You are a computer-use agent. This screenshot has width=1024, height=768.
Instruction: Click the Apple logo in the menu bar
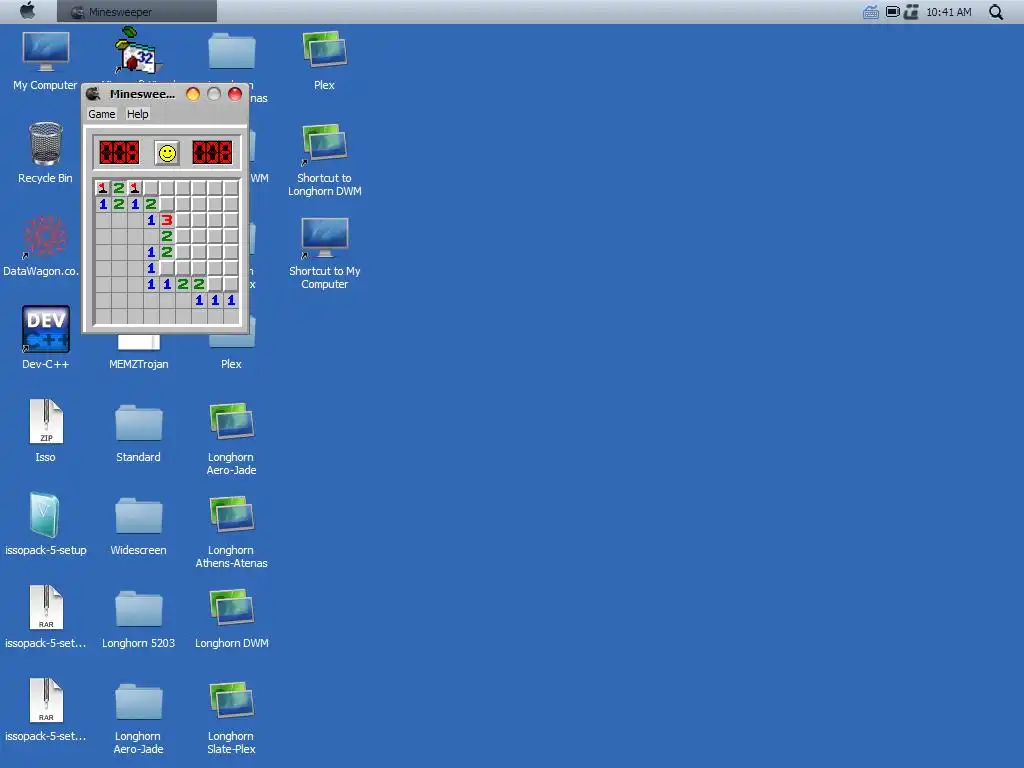click(x=27, y=11)
